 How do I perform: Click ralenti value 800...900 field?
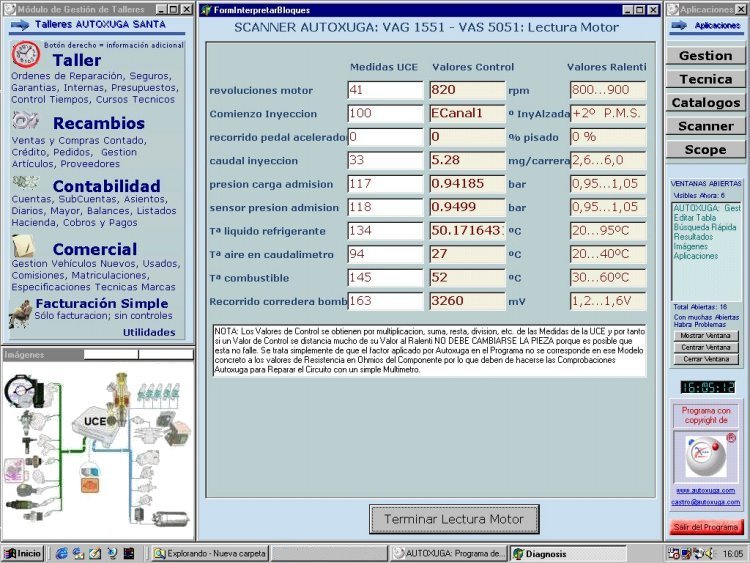[608, 90]
